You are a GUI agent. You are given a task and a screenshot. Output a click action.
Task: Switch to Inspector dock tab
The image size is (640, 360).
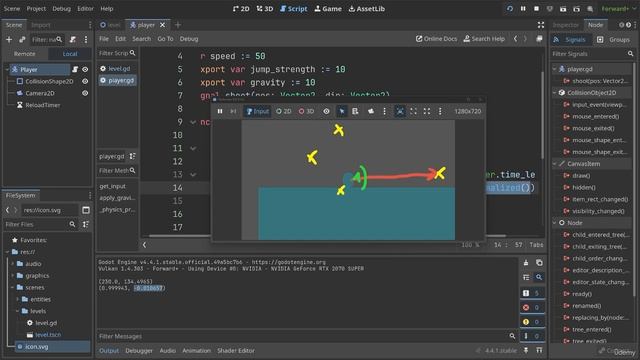[x=566, y=25]
